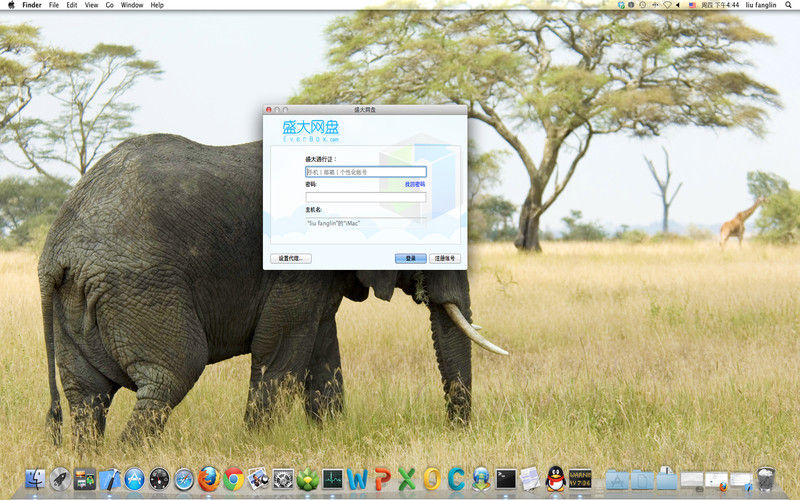Open the Window menu
Viewport: 800px width, 500px height.
coord(132,5)
